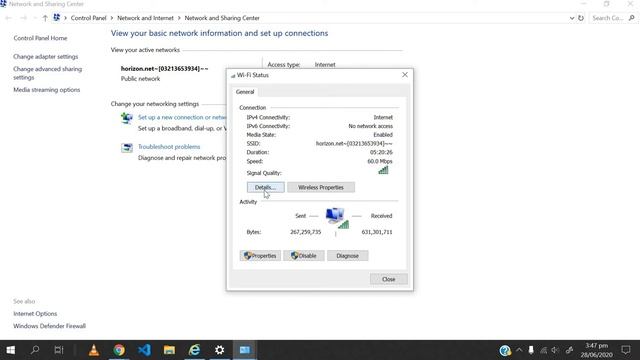640x360 pixels.
Task: Click the network Wi-Fi tray icon
Action: 543,350
